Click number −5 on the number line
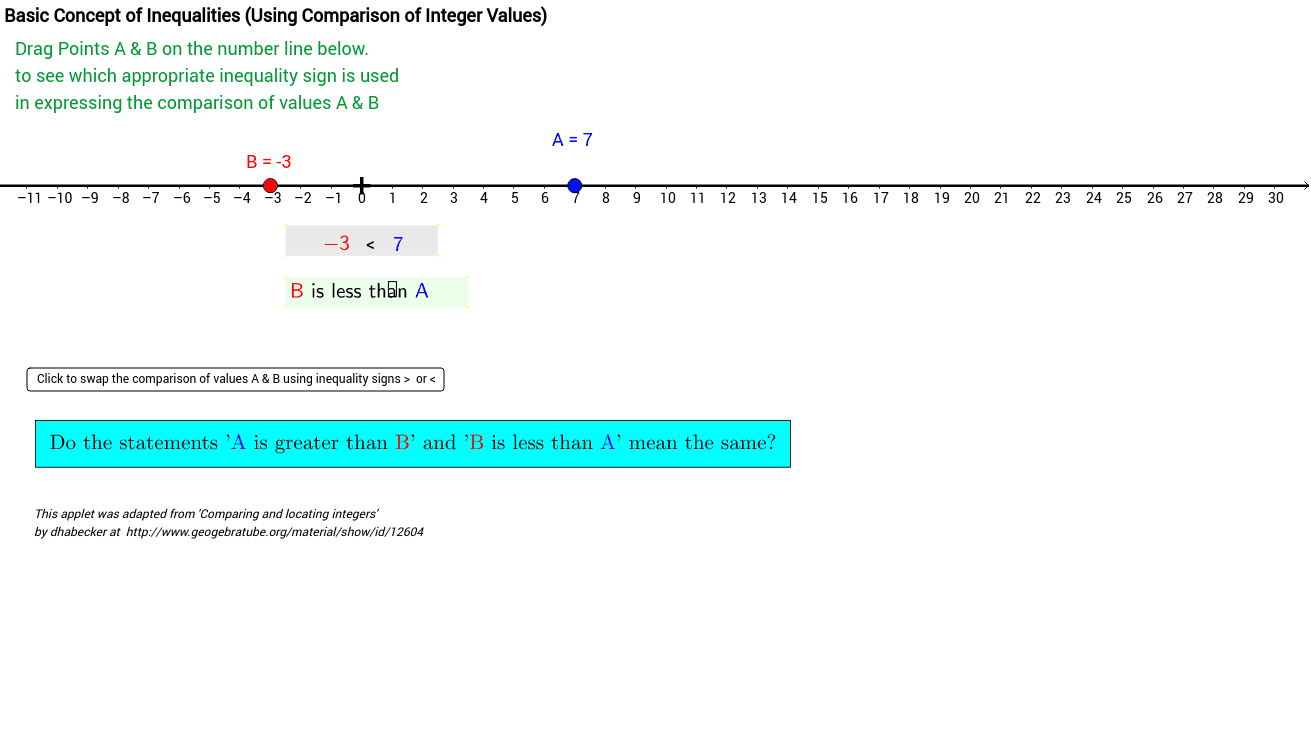 point(212,198)
